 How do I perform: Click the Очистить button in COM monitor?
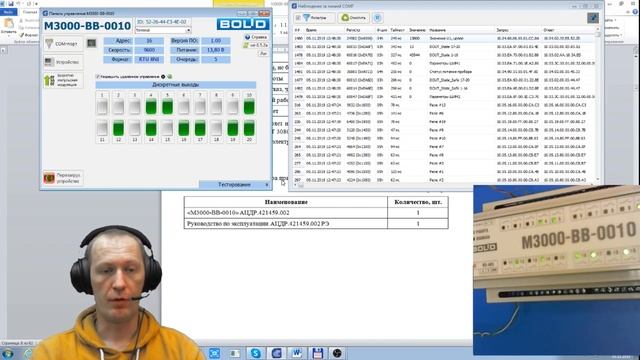(x=354, y=18)
